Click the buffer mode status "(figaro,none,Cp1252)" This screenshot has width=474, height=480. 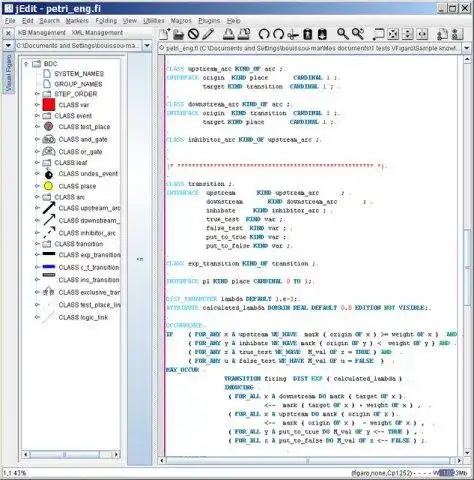[x=381, y=473]
